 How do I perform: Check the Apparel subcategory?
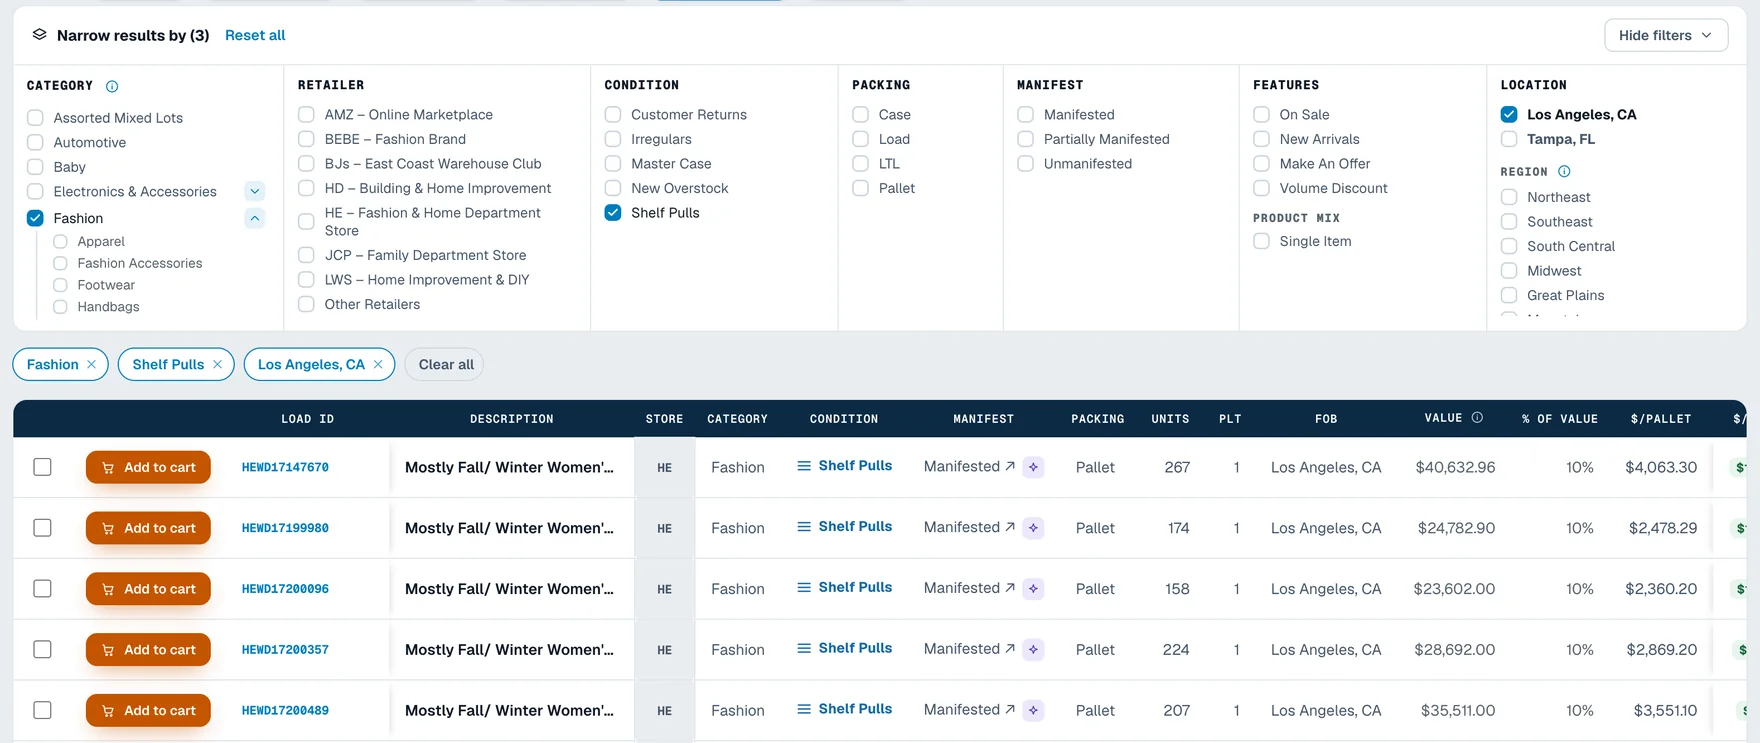60,242
